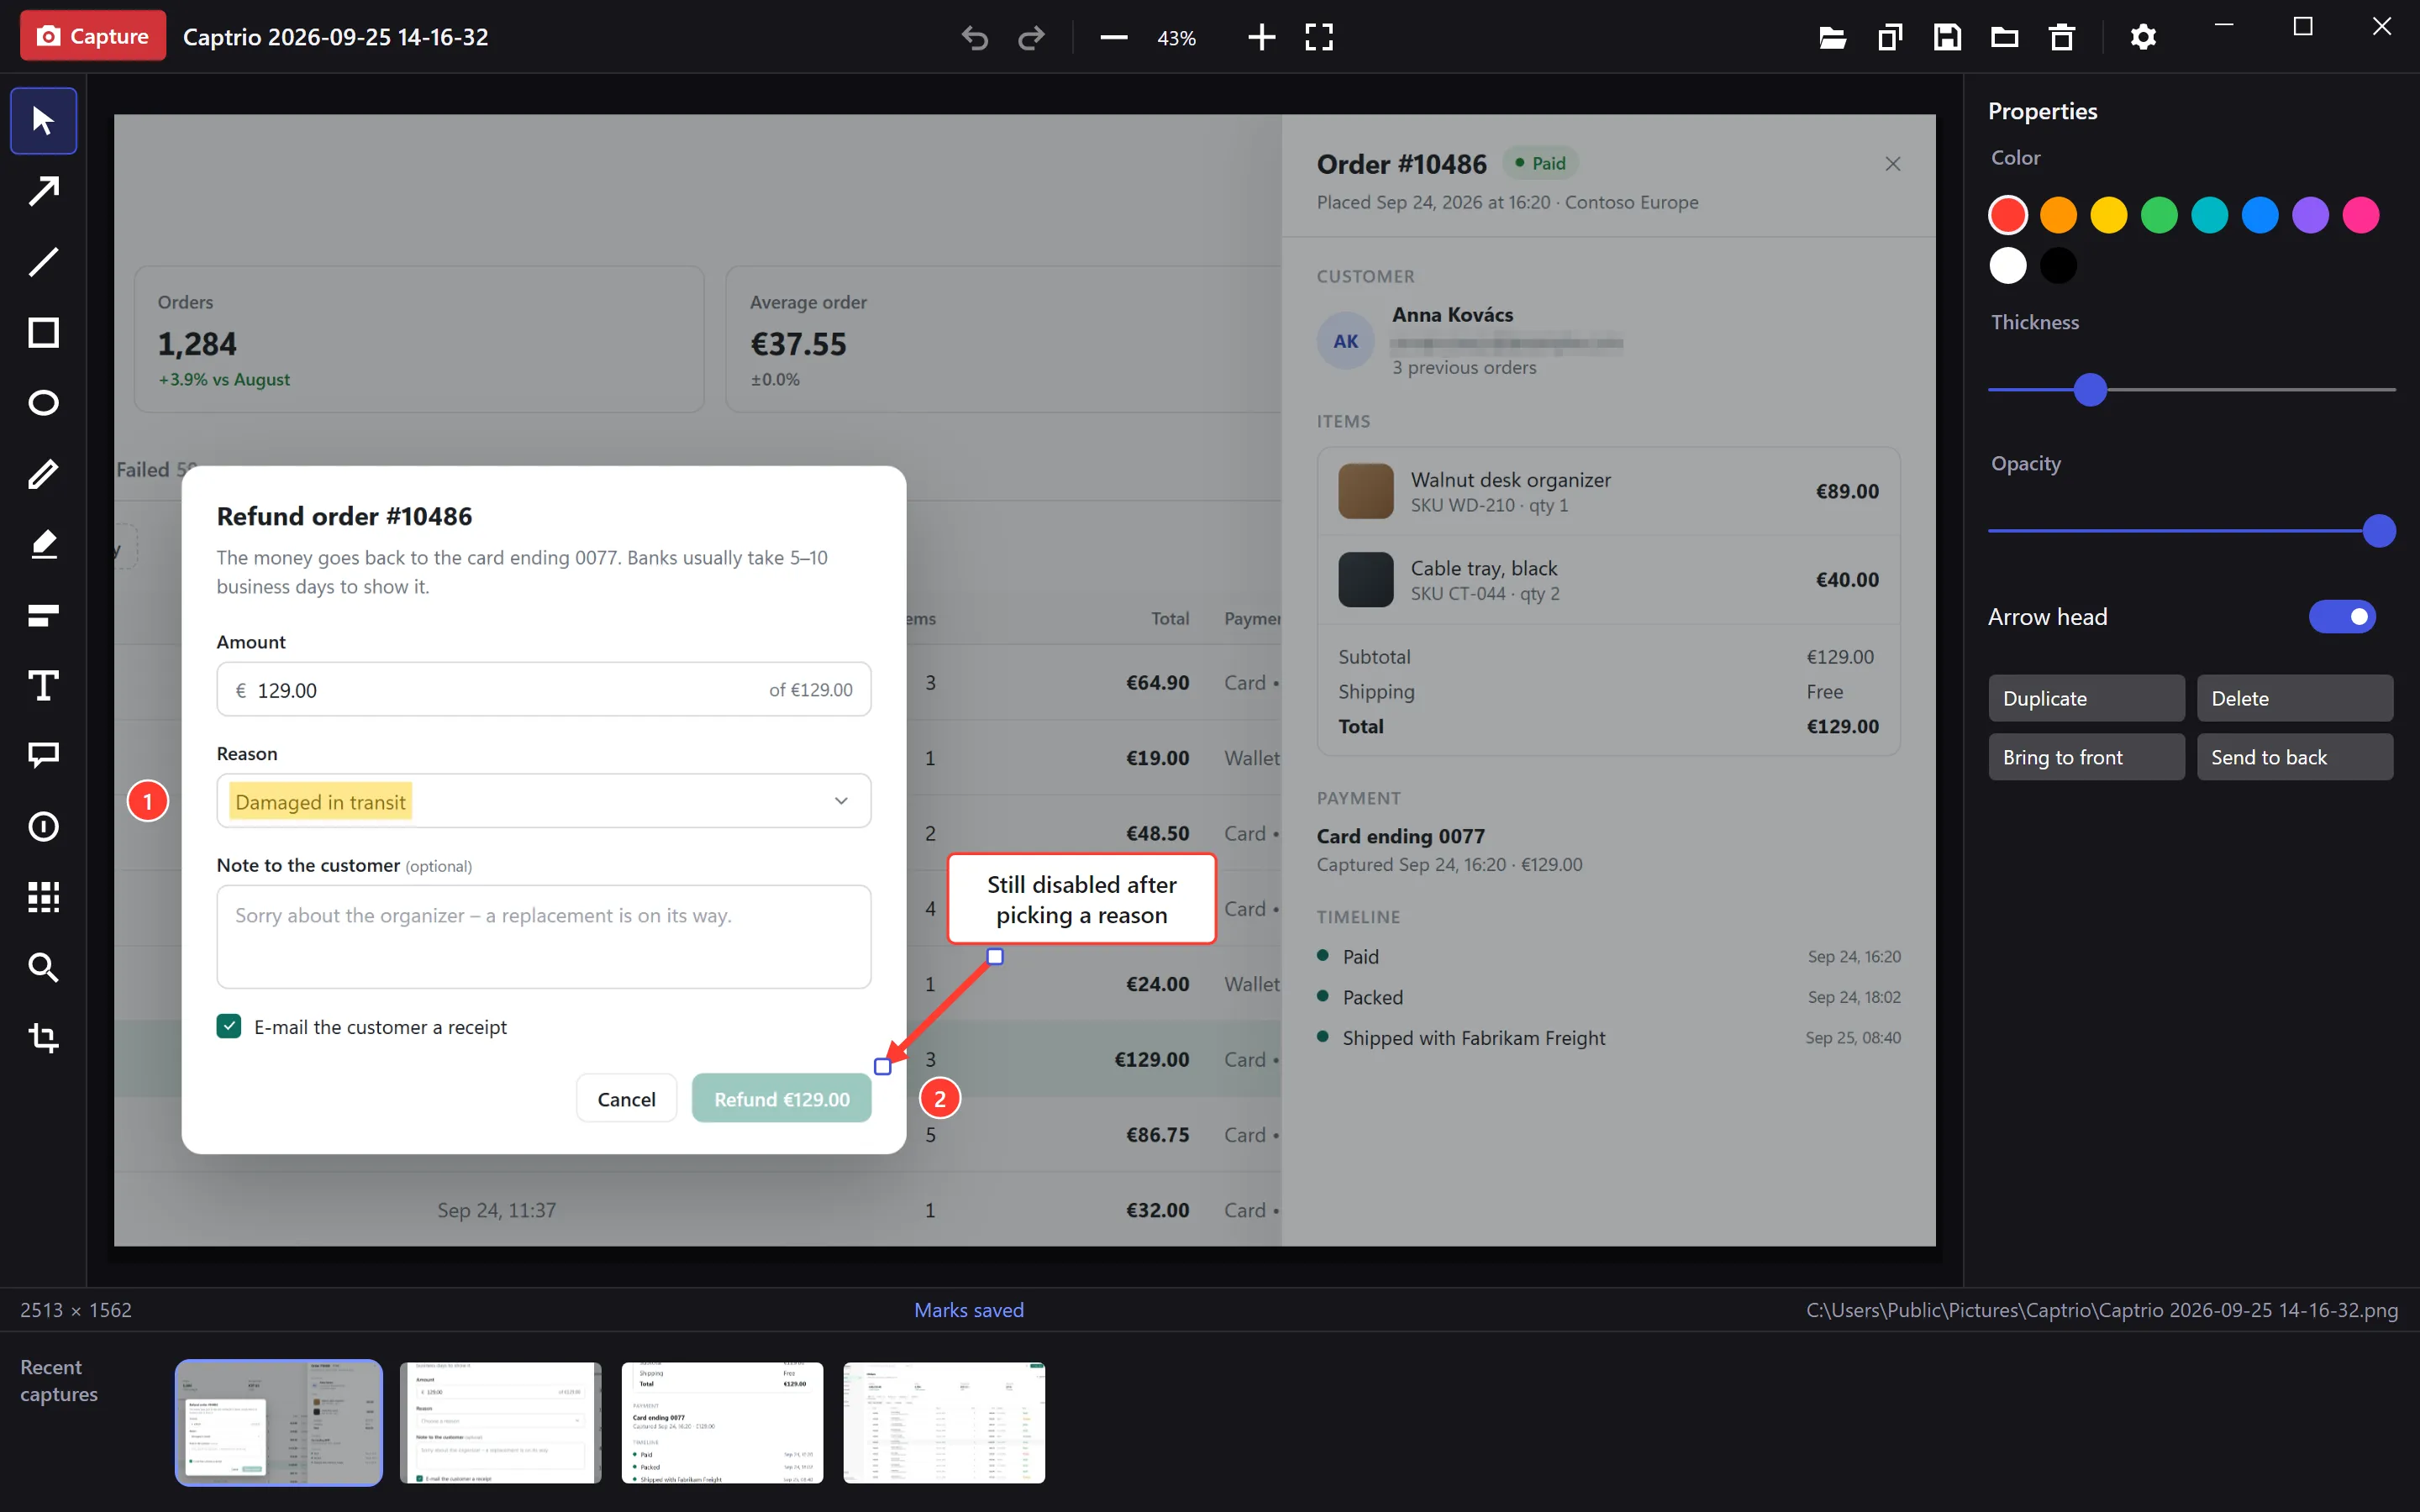Click the Opacity slider handle
Viewport: 2420px width, 1512px height.
(2379, 531)
